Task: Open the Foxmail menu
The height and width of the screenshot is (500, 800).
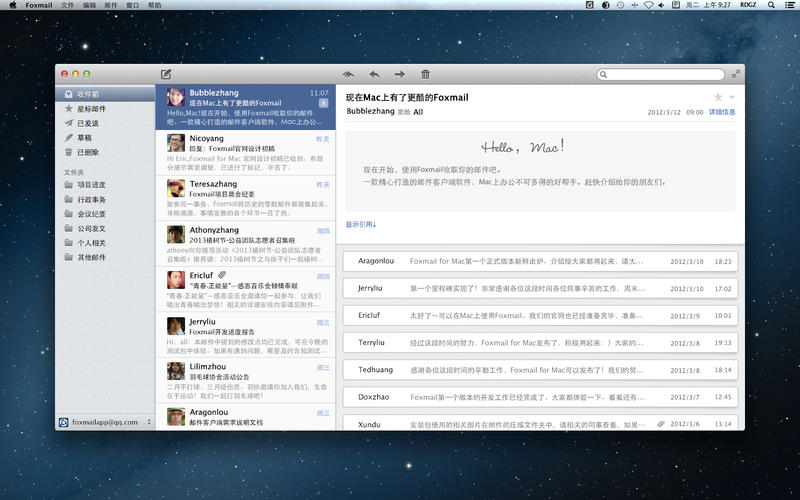Action: tap(39, 5)
